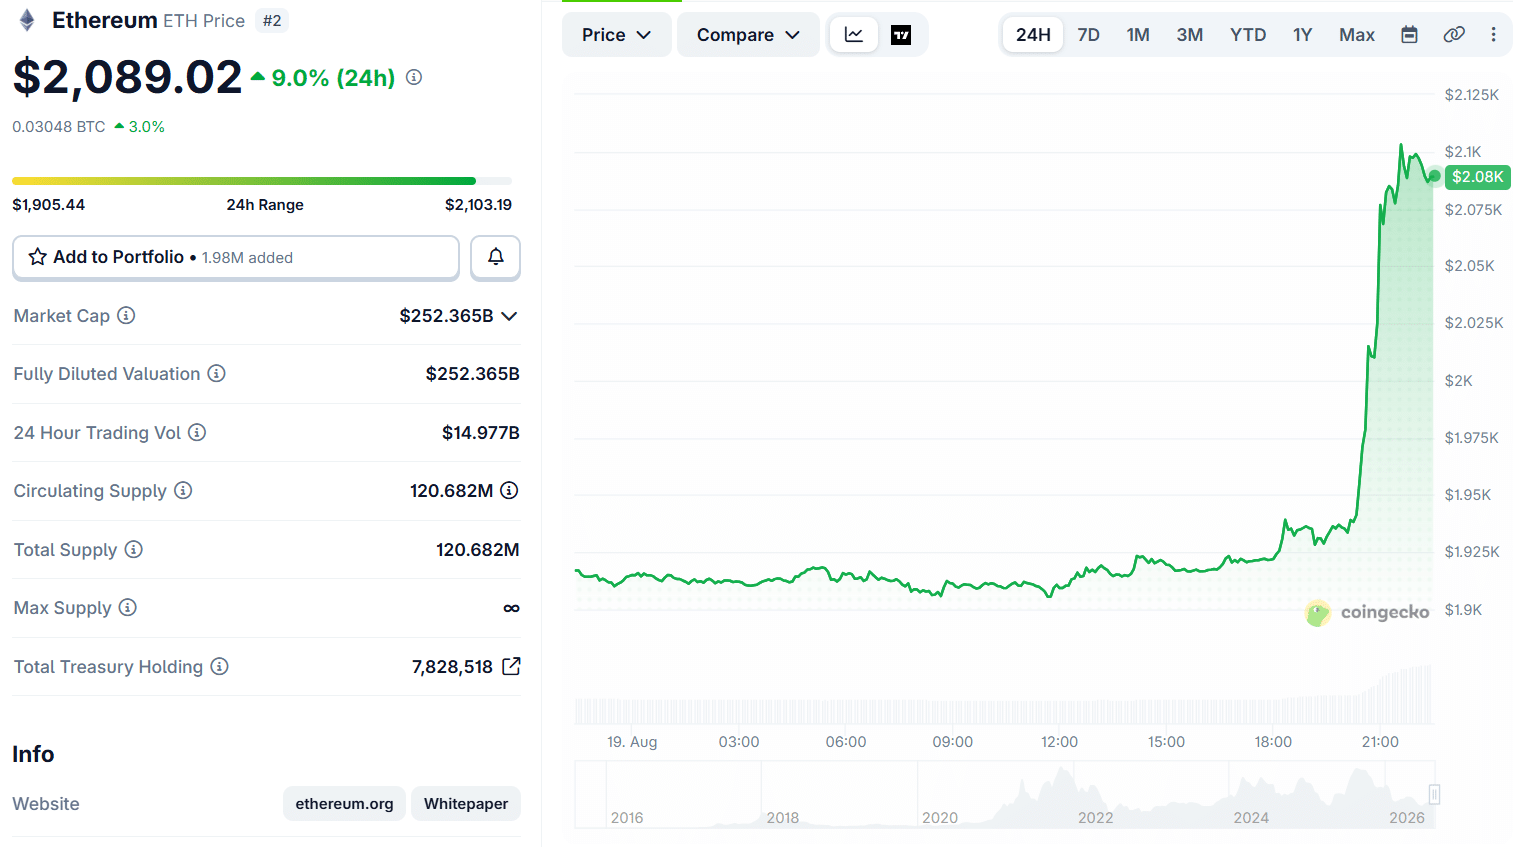Image resolution: width=1522 pixels, height=847 pixels.
Task: Select the 3M time range tab
Action: point(1189,35)
